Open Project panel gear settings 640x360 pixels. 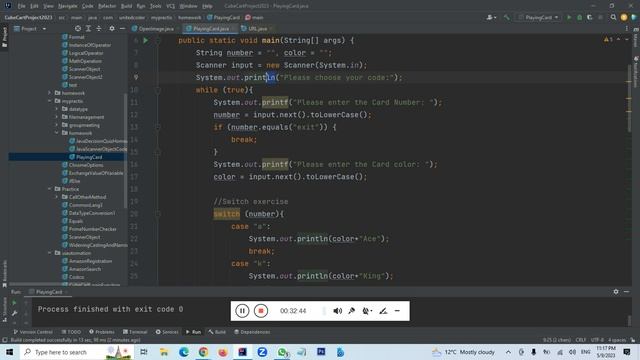point(112,29)
